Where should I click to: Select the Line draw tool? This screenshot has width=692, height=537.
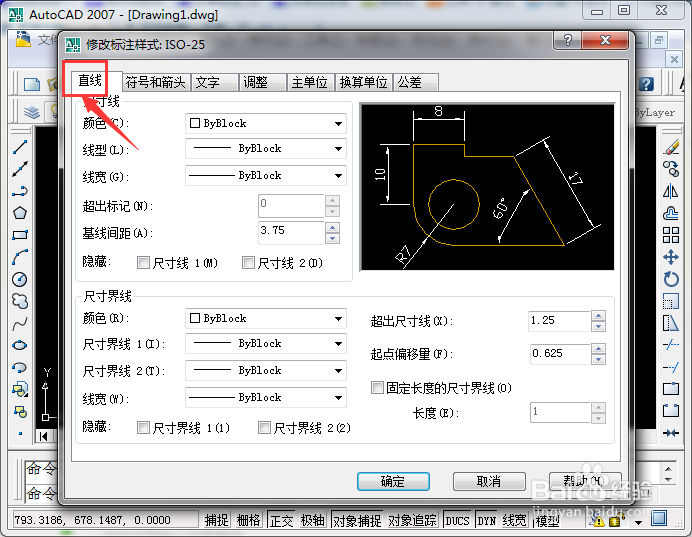pos(20,147)
